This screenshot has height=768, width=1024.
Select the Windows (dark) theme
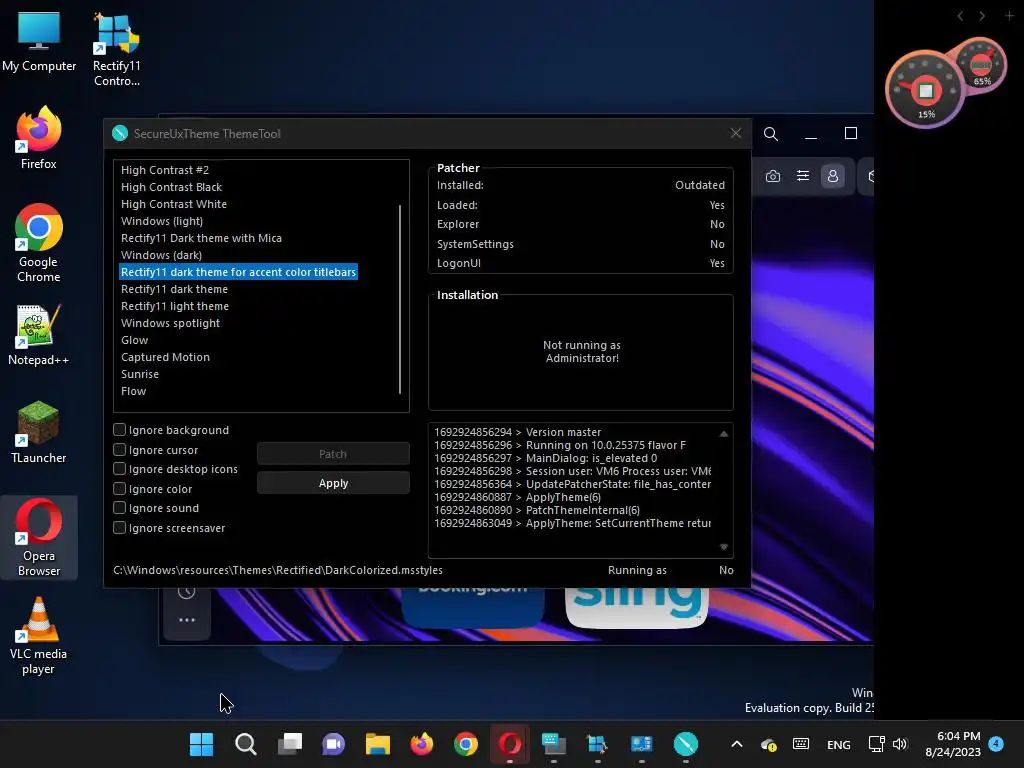161,255
